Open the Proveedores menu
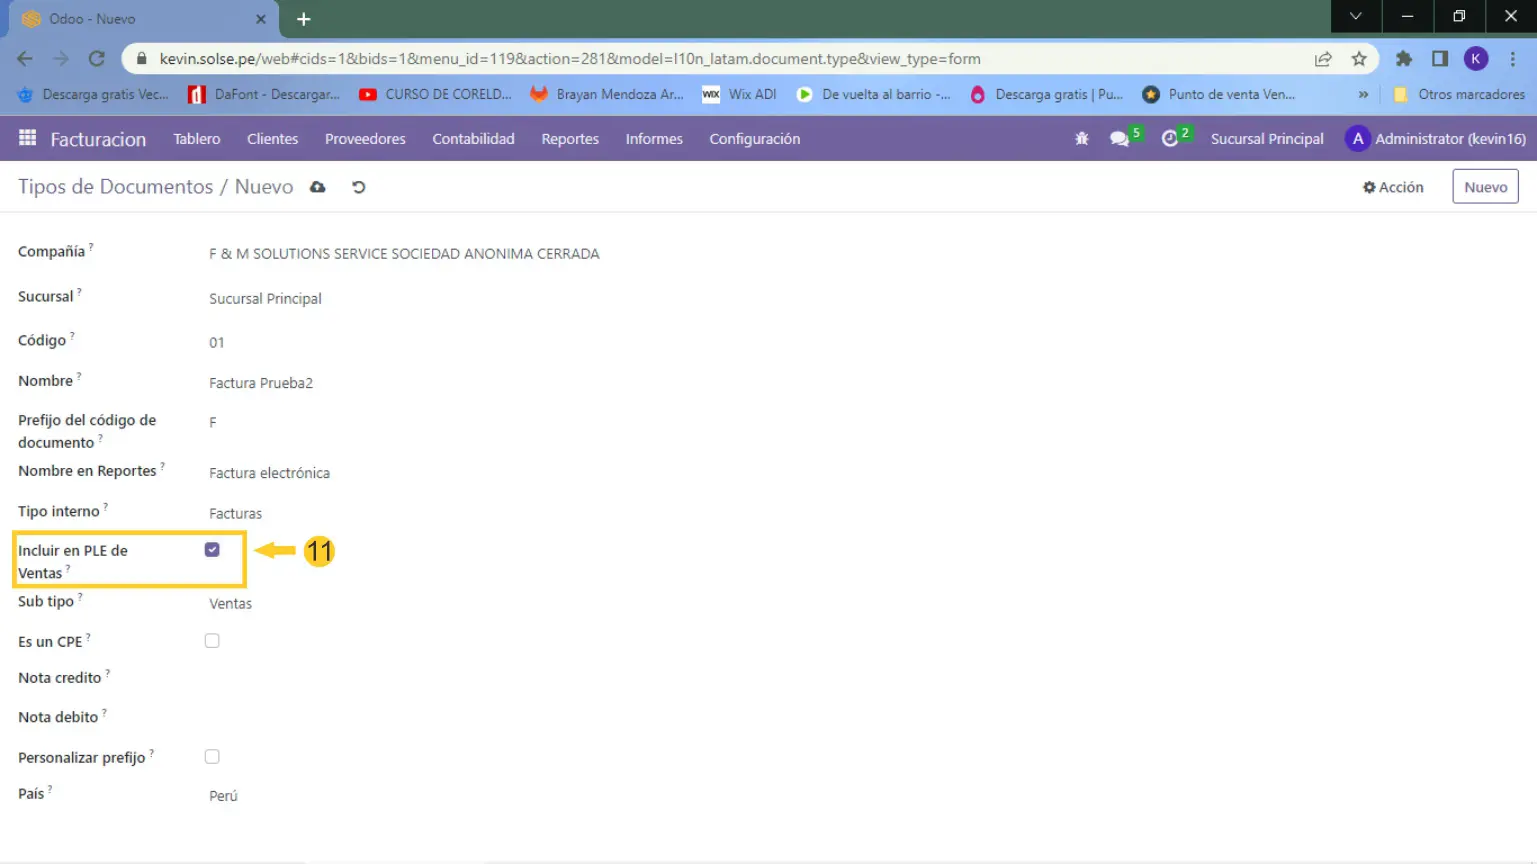This screenshot has height=864, width=1537. (x=365, y=139)
